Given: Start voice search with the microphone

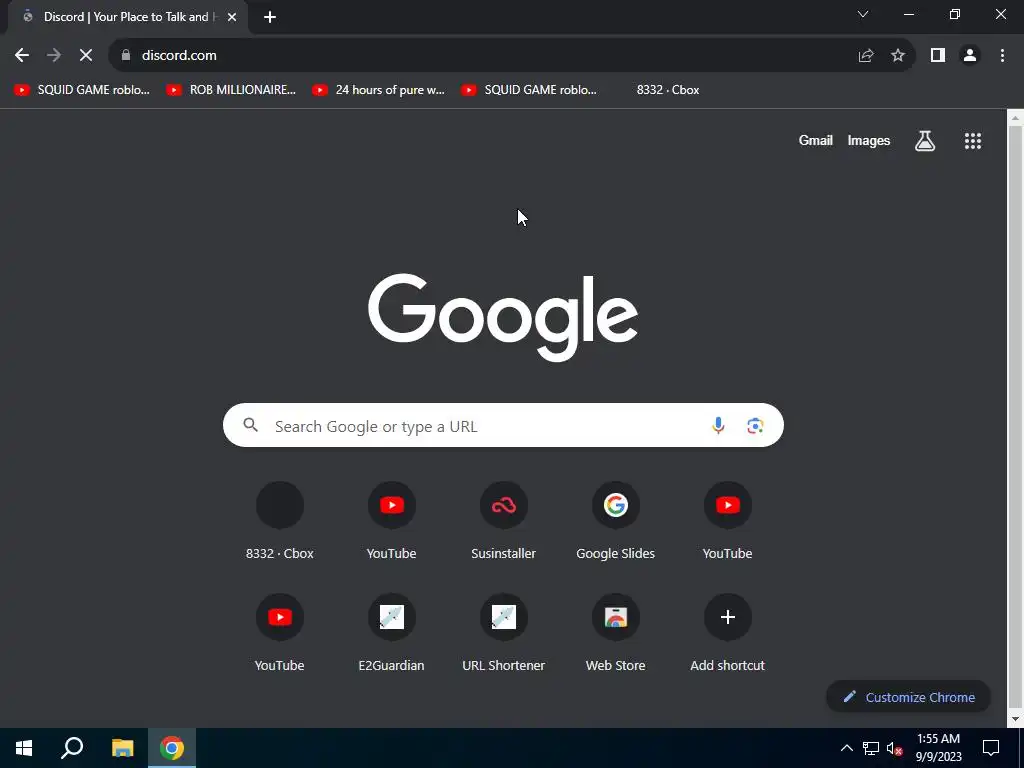Looking at the screenshot, I should 718,425.
